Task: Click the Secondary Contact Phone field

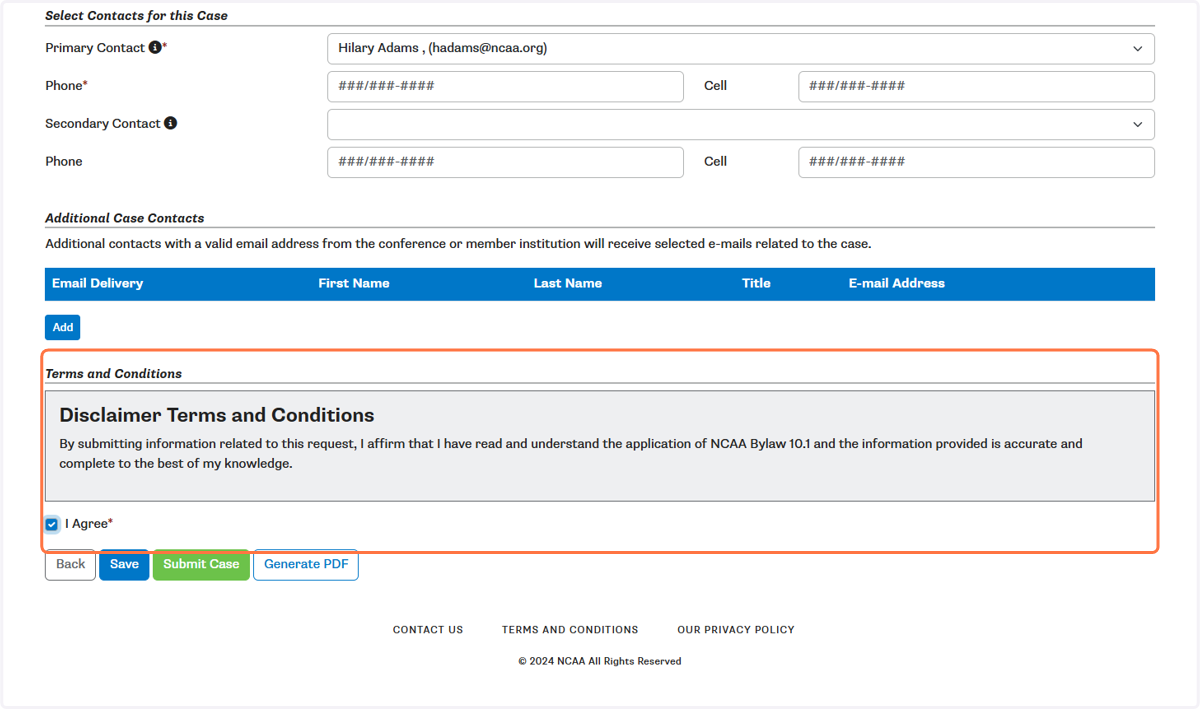Action: pyautogui.click(x=505, y=162)
